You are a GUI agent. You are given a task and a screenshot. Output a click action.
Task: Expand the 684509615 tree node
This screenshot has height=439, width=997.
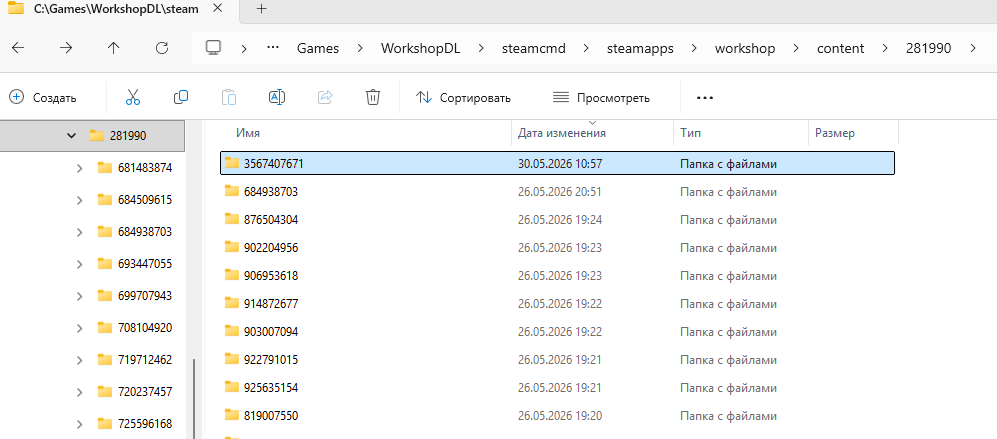(79, 200)
